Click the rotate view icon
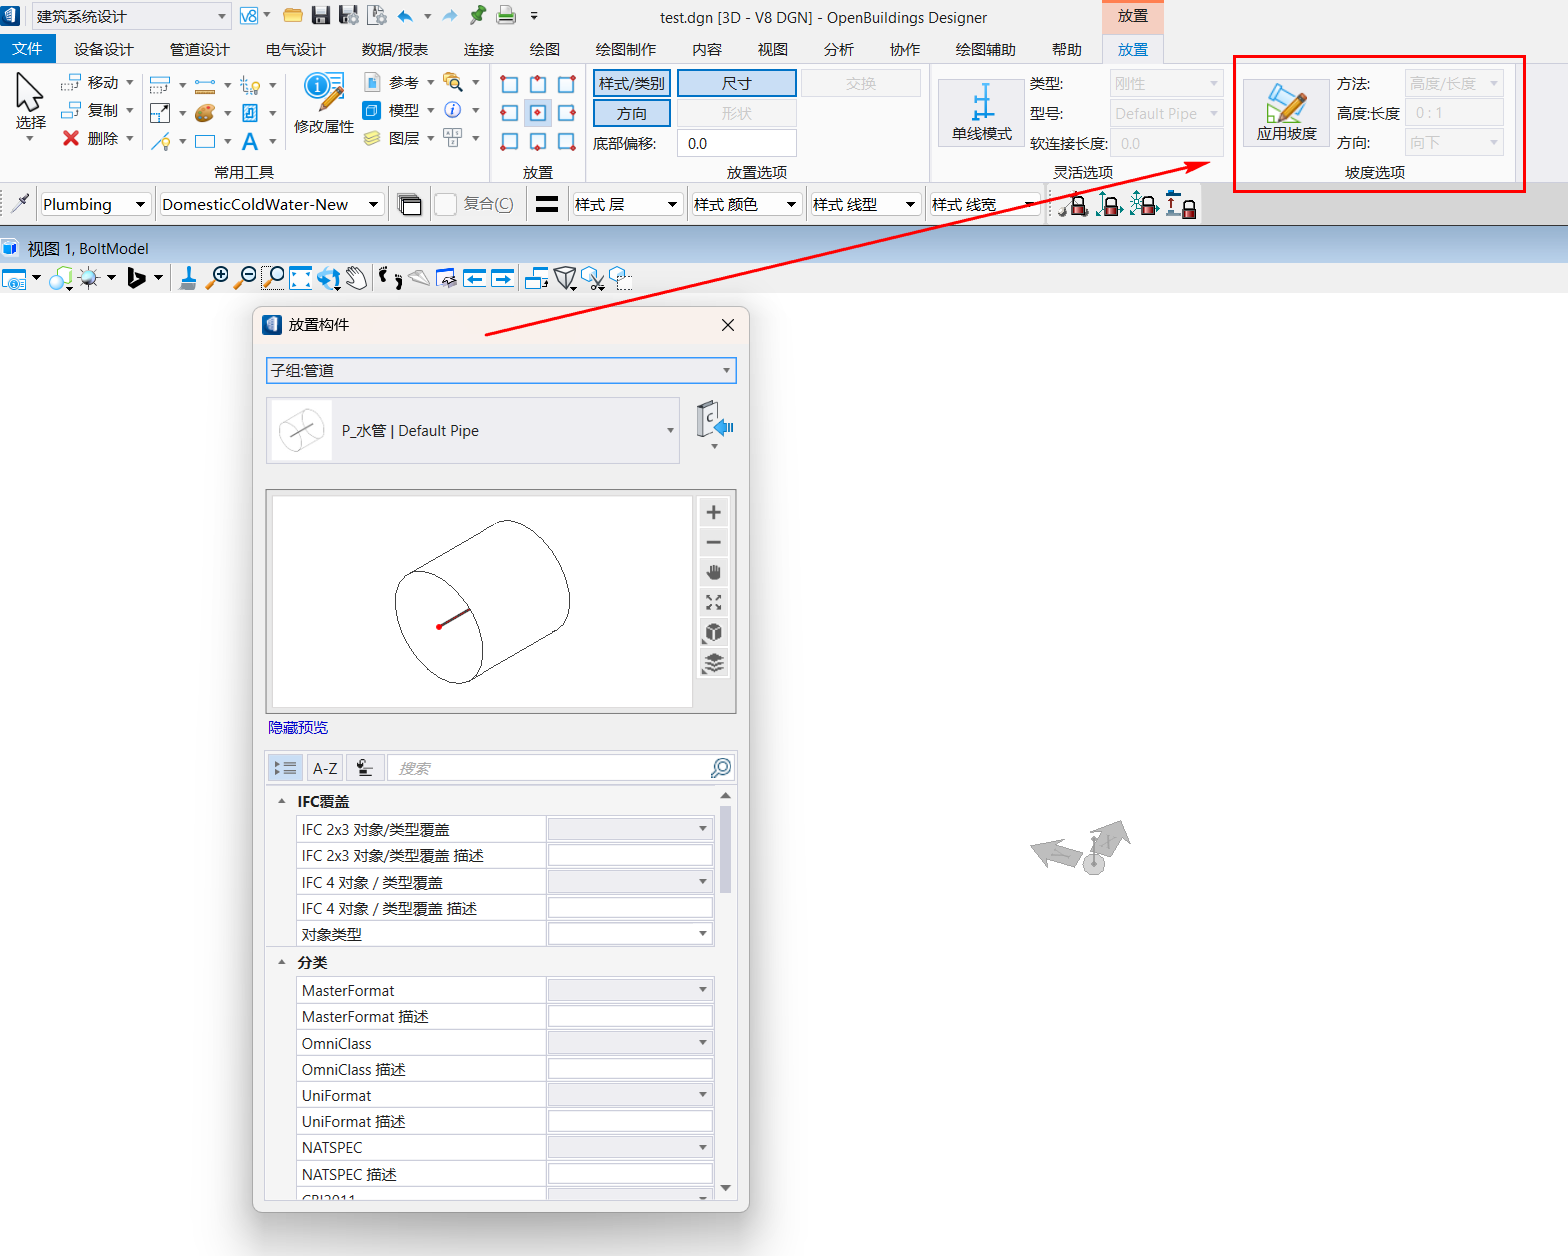The image size is (1568, 1256). point(328,278)
